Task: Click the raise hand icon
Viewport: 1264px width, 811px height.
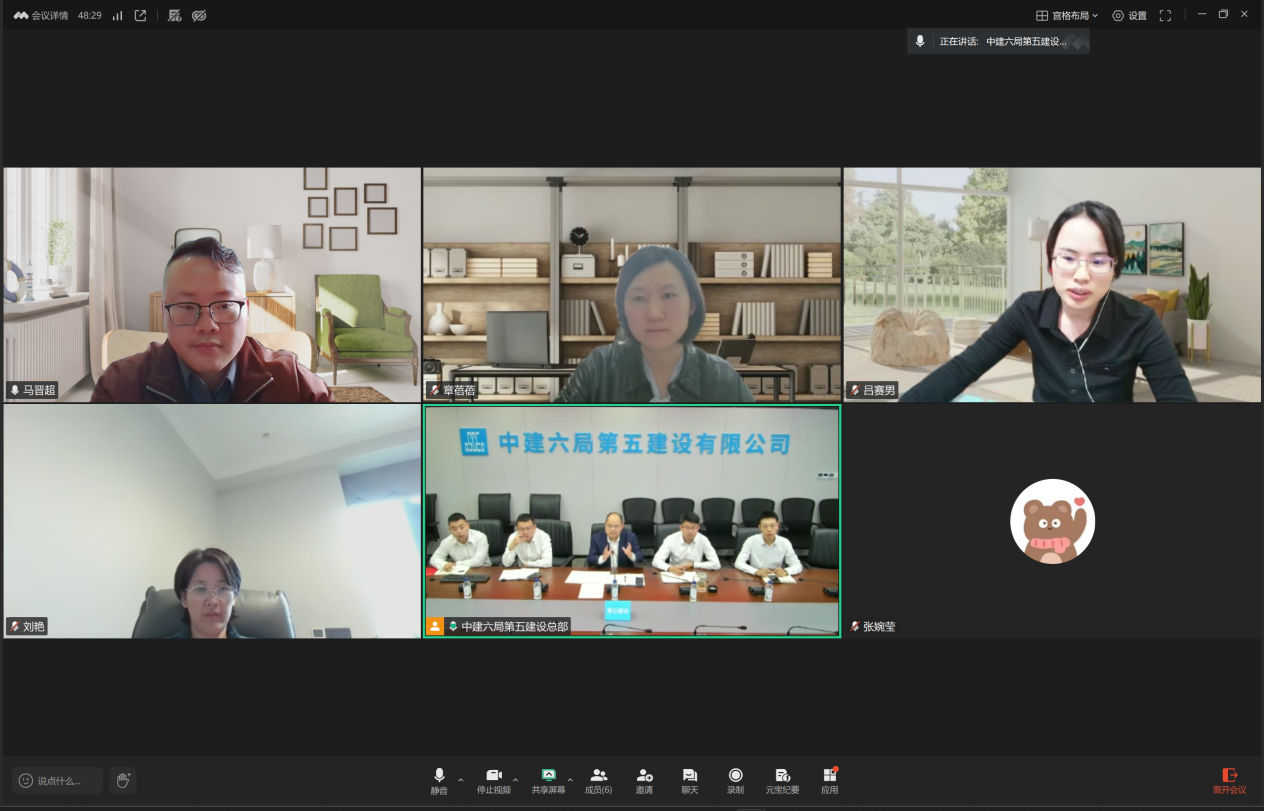Action: click(123, 780)
